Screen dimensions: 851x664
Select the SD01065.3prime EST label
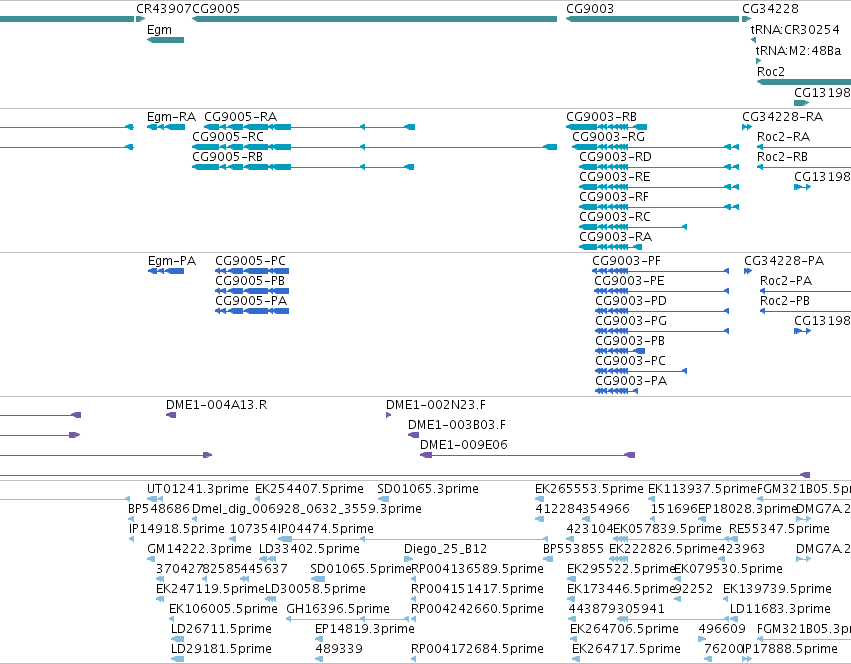[x=428, y=489]
